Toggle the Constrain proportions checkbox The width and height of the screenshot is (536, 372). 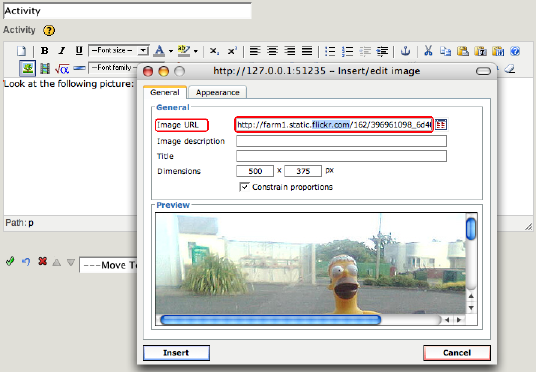click(x=244, y=187)
